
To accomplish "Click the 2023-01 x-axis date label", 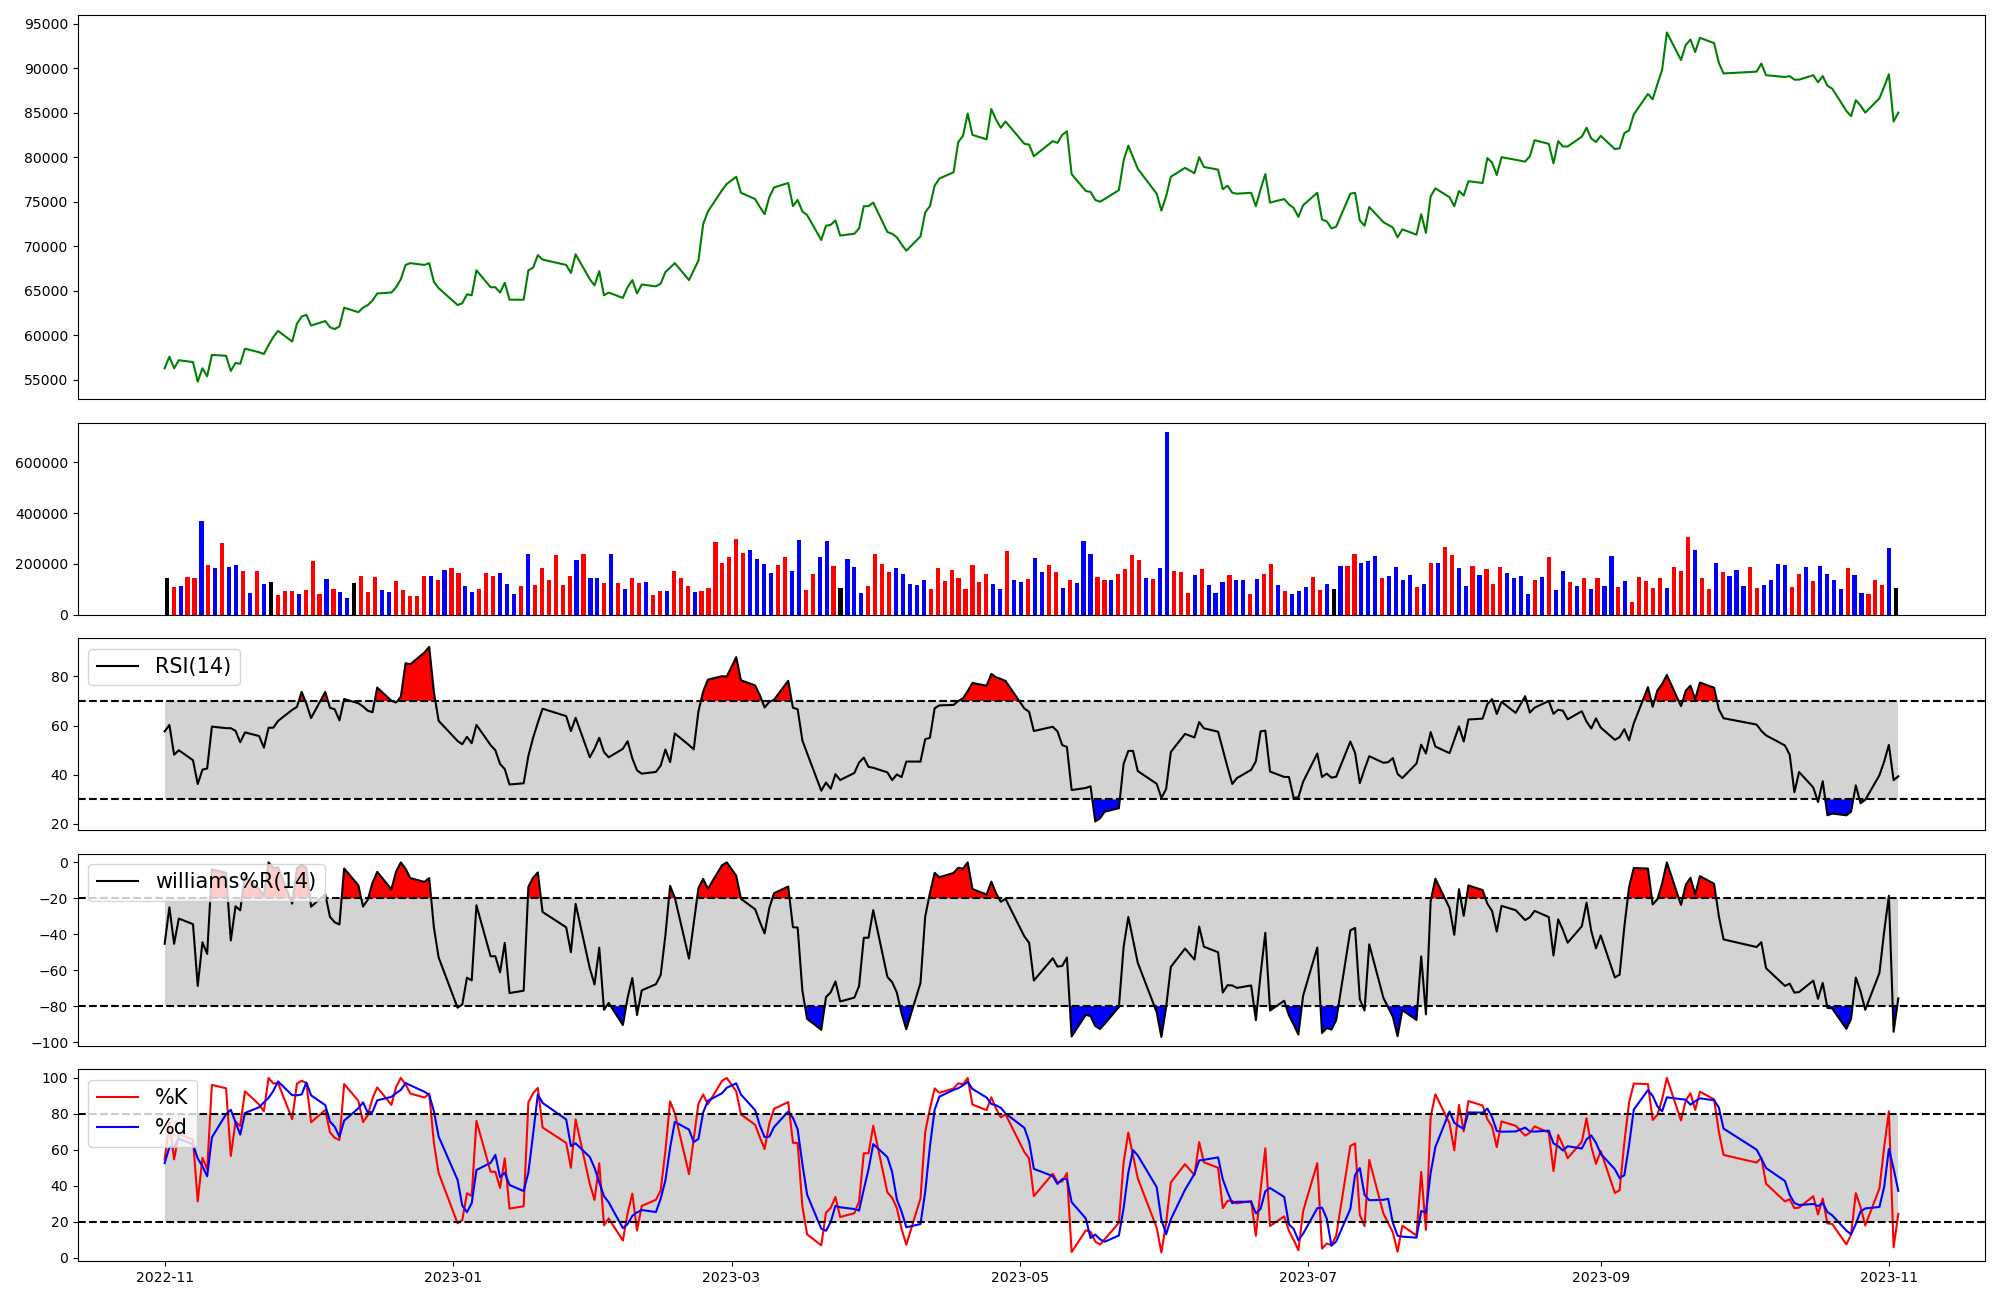I will click(453, 1277).
